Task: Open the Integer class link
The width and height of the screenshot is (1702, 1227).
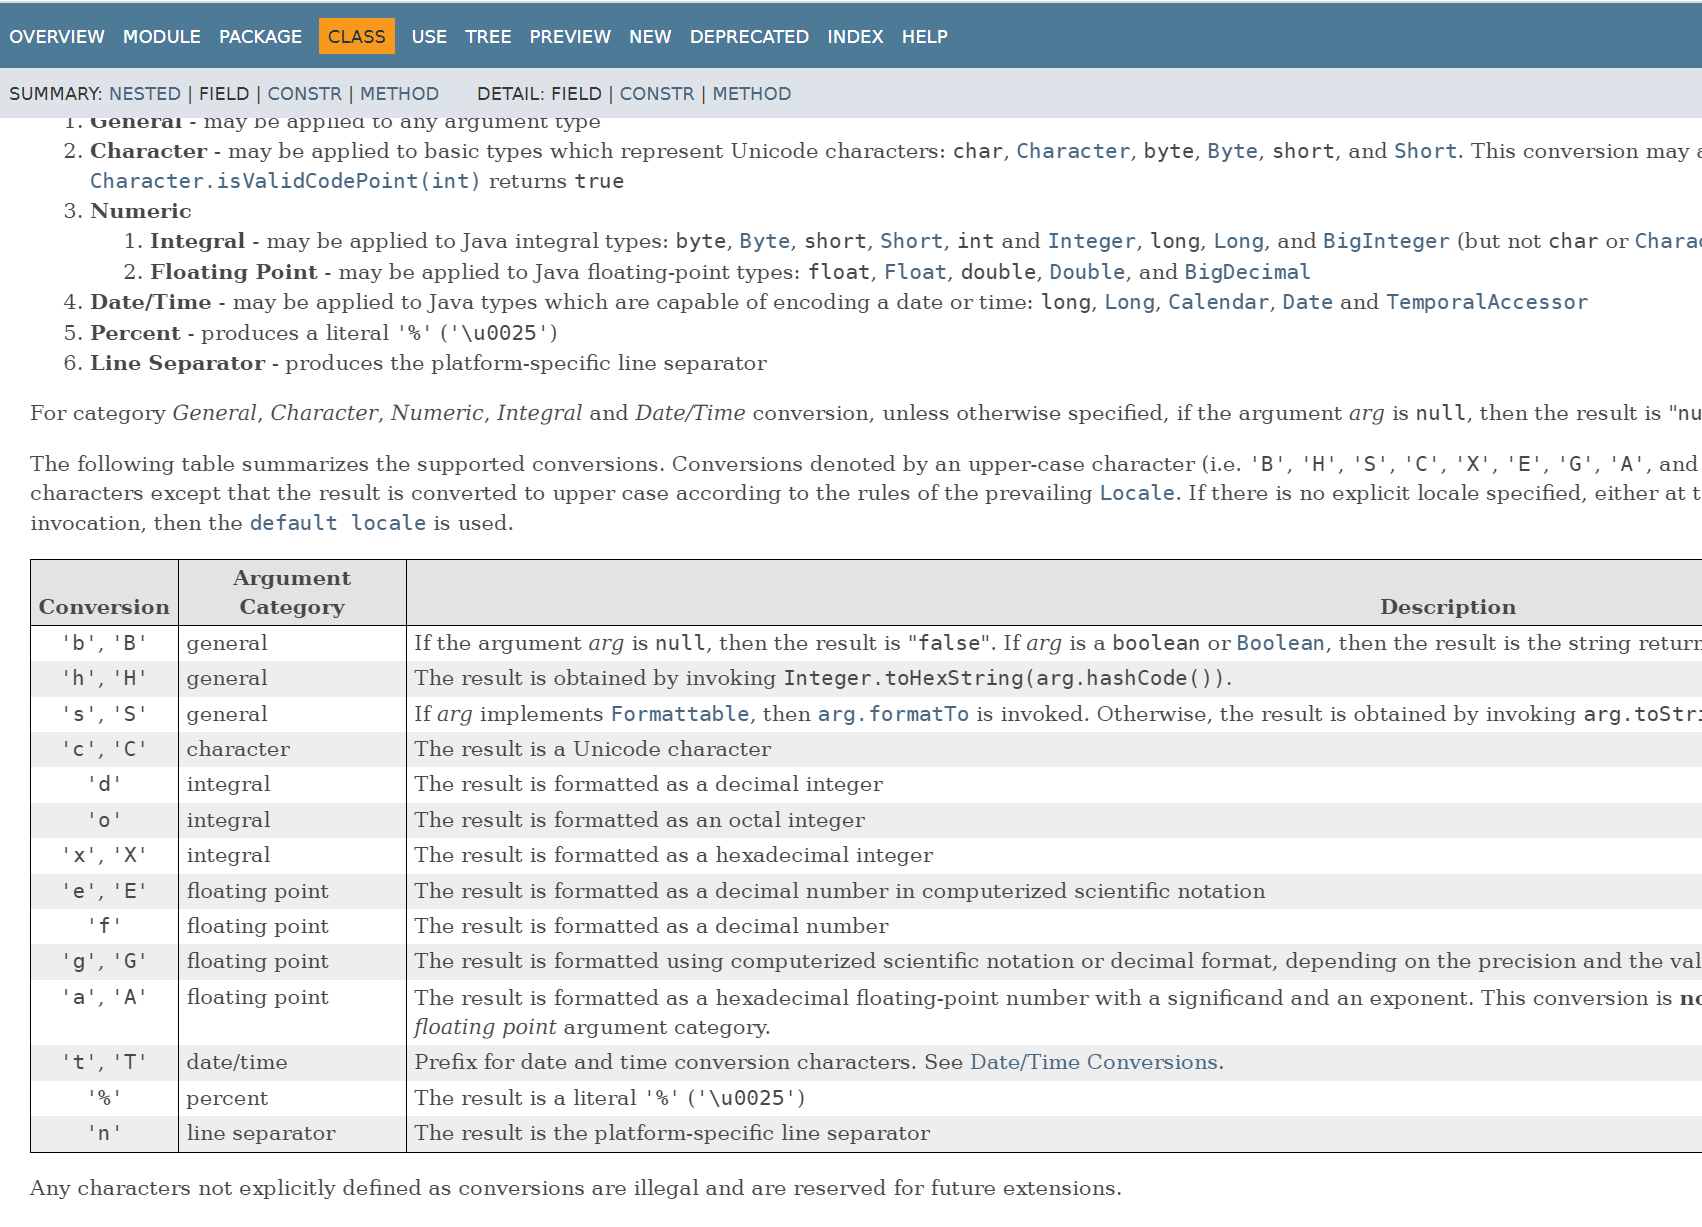Action: (x=1091, y=241)
